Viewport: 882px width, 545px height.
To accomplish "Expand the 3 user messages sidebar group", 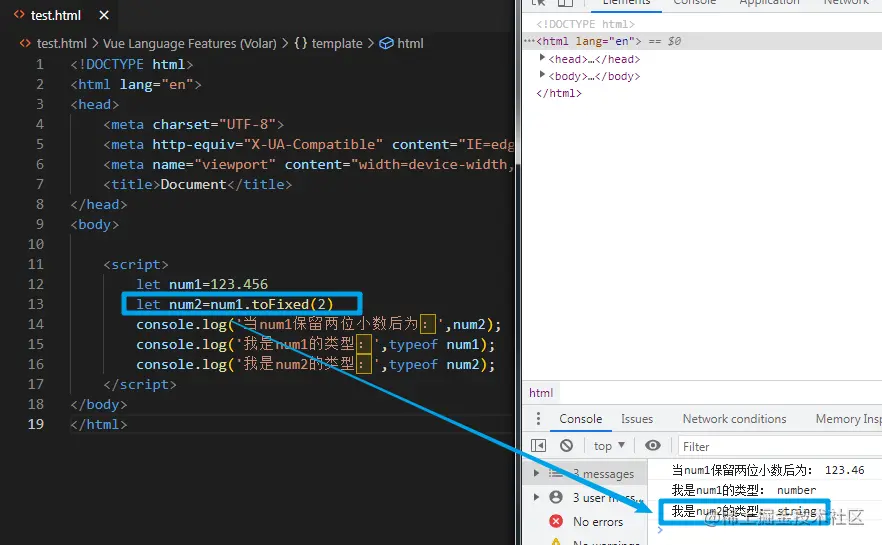I will [536, 497].
